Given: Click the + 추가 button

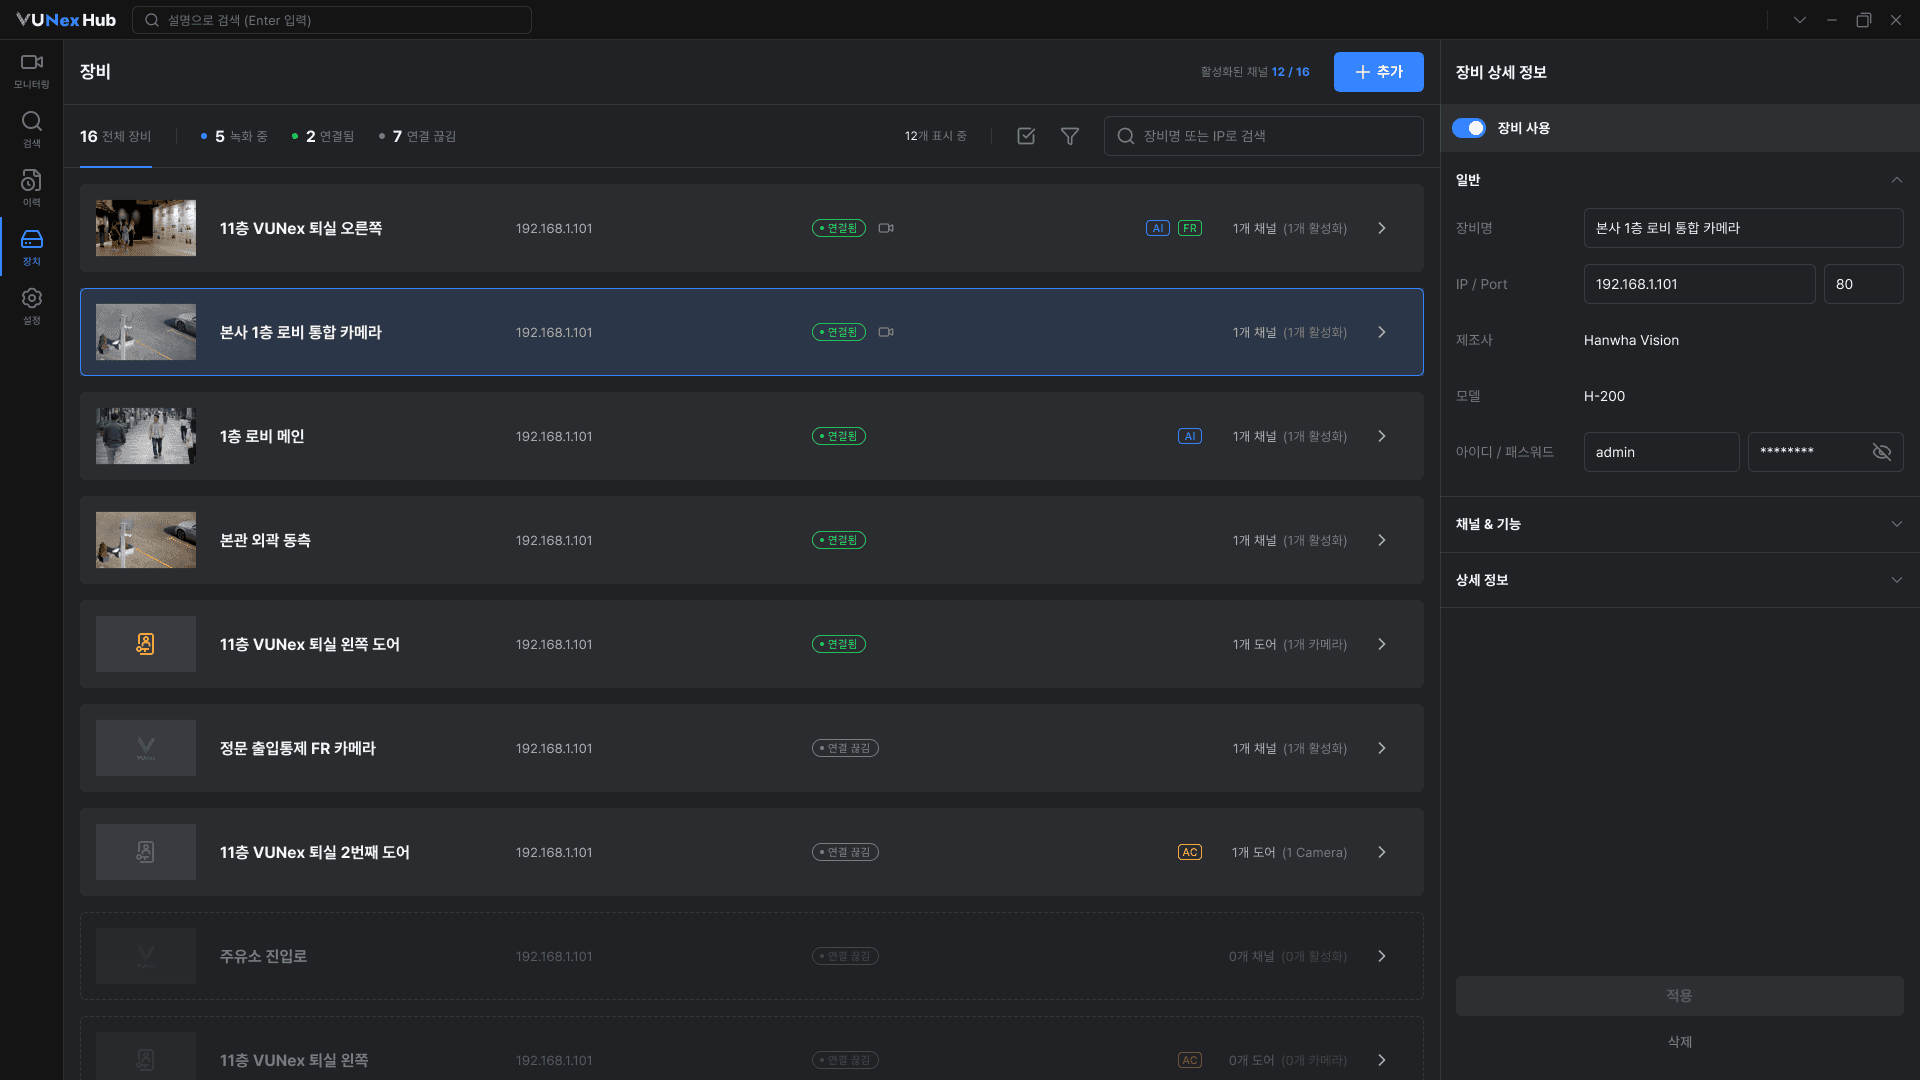Looking at the screenshot, I should coord(1379,72).
